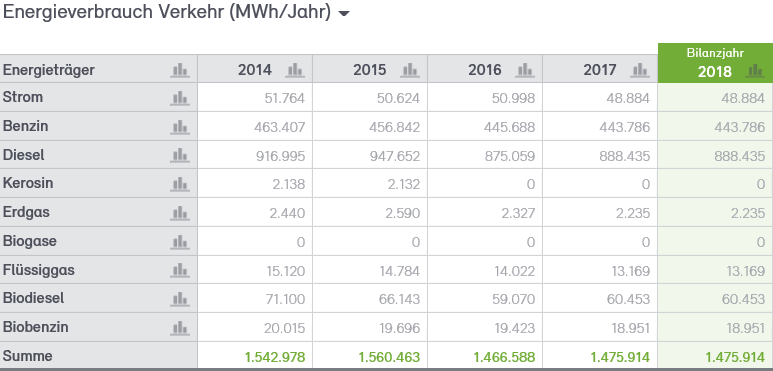This screenshot has height=371, width=773.
Task: Select Erdgas 2016 value 2.327
Action: click(519, 213)
